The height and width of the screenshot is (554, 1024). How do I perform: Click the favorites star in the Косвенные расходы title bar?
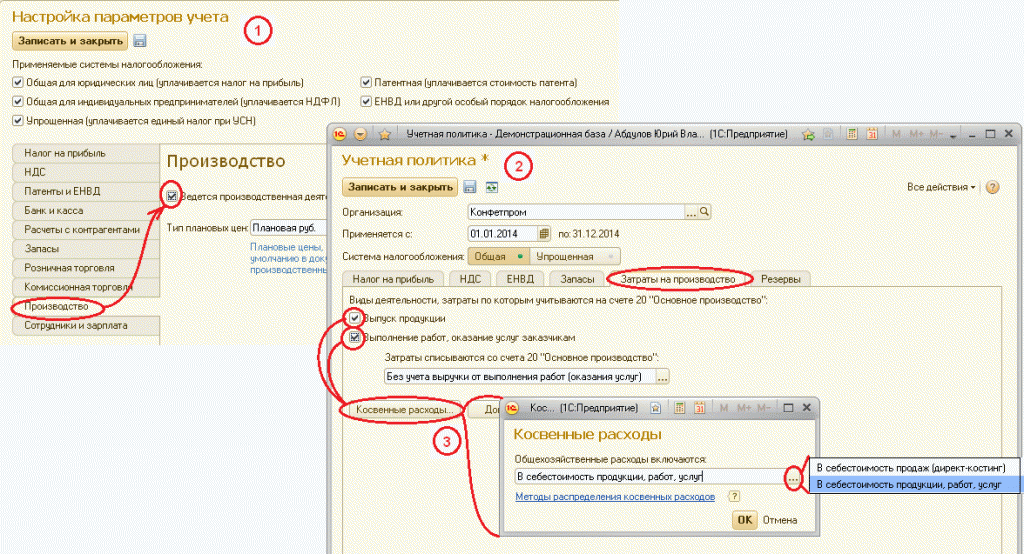click(x=656, y=408)
